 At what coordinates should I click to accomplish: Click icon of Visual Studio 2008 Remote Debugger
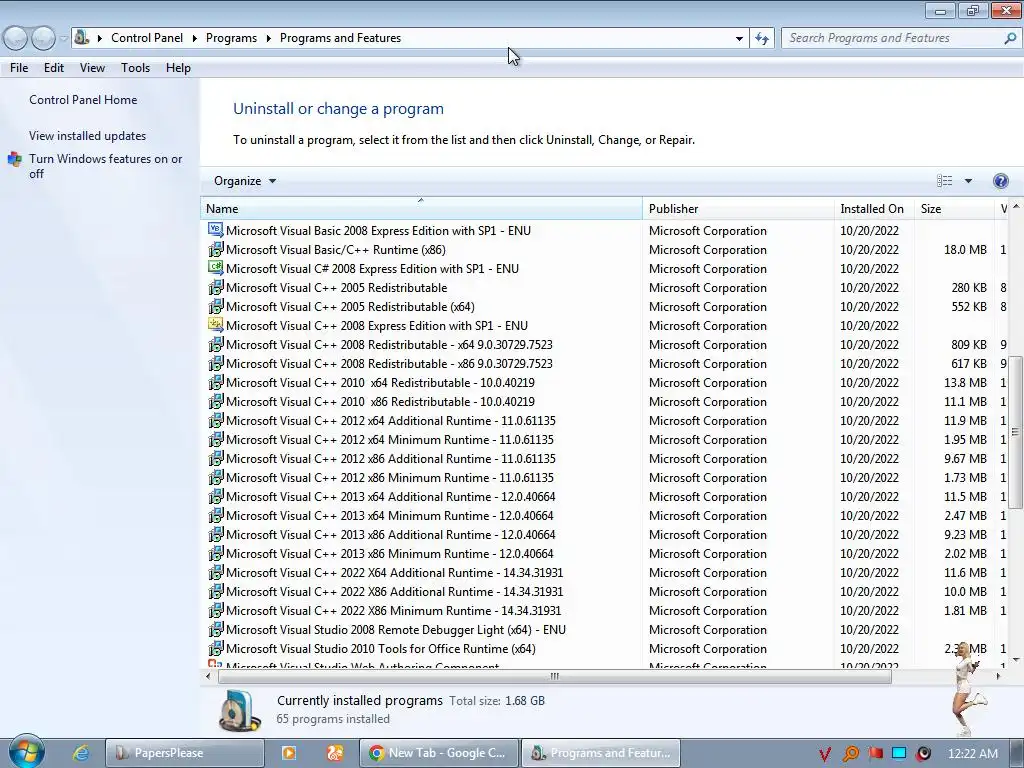215,629
